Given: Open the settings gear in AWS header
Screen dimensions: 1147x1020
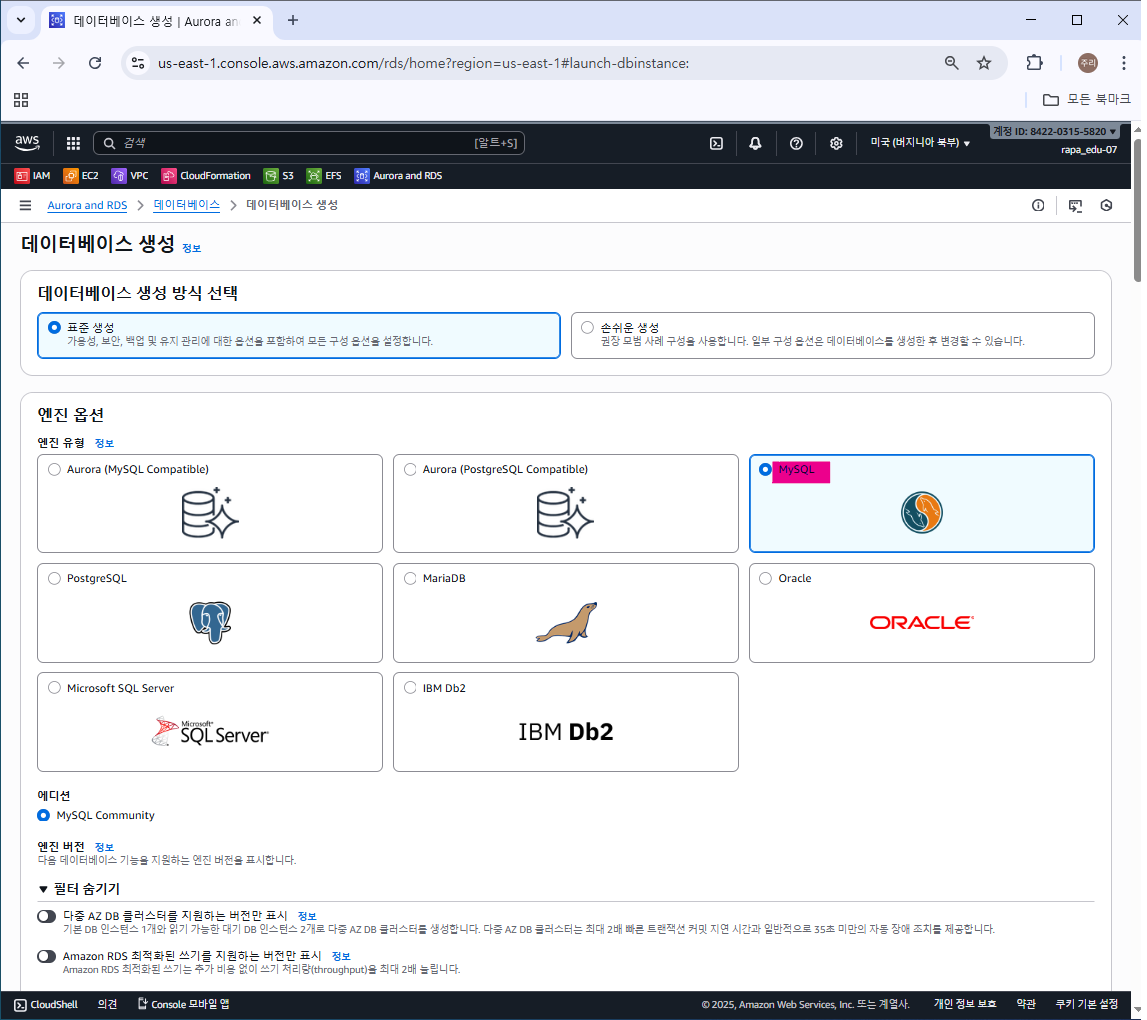Looking at the screenshot, I should coord(836,143).
